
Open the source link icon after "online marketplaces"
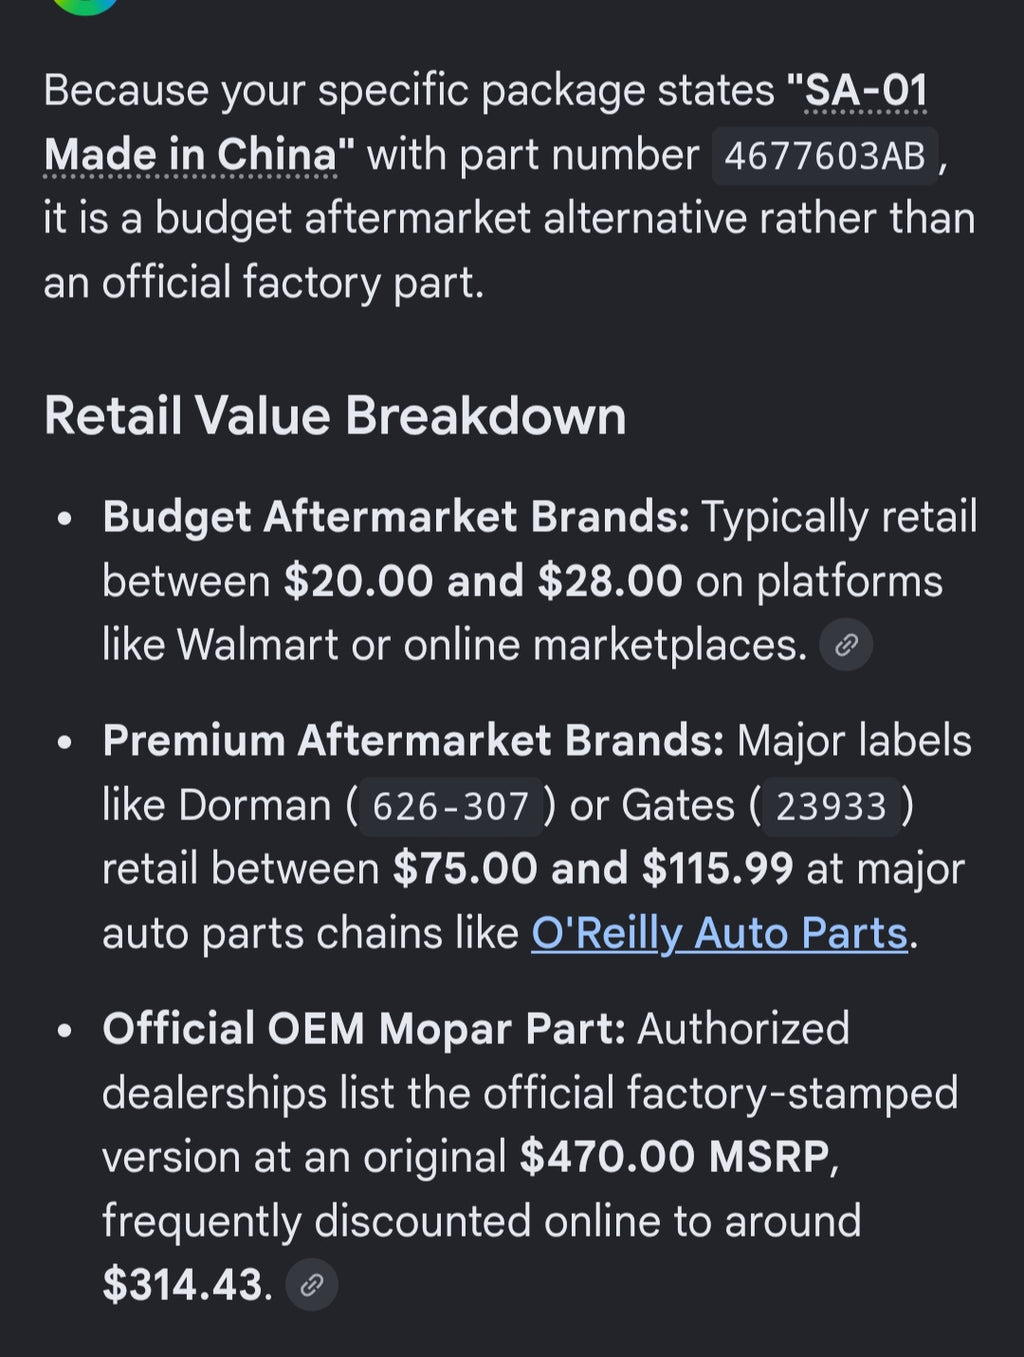(846, 645)
